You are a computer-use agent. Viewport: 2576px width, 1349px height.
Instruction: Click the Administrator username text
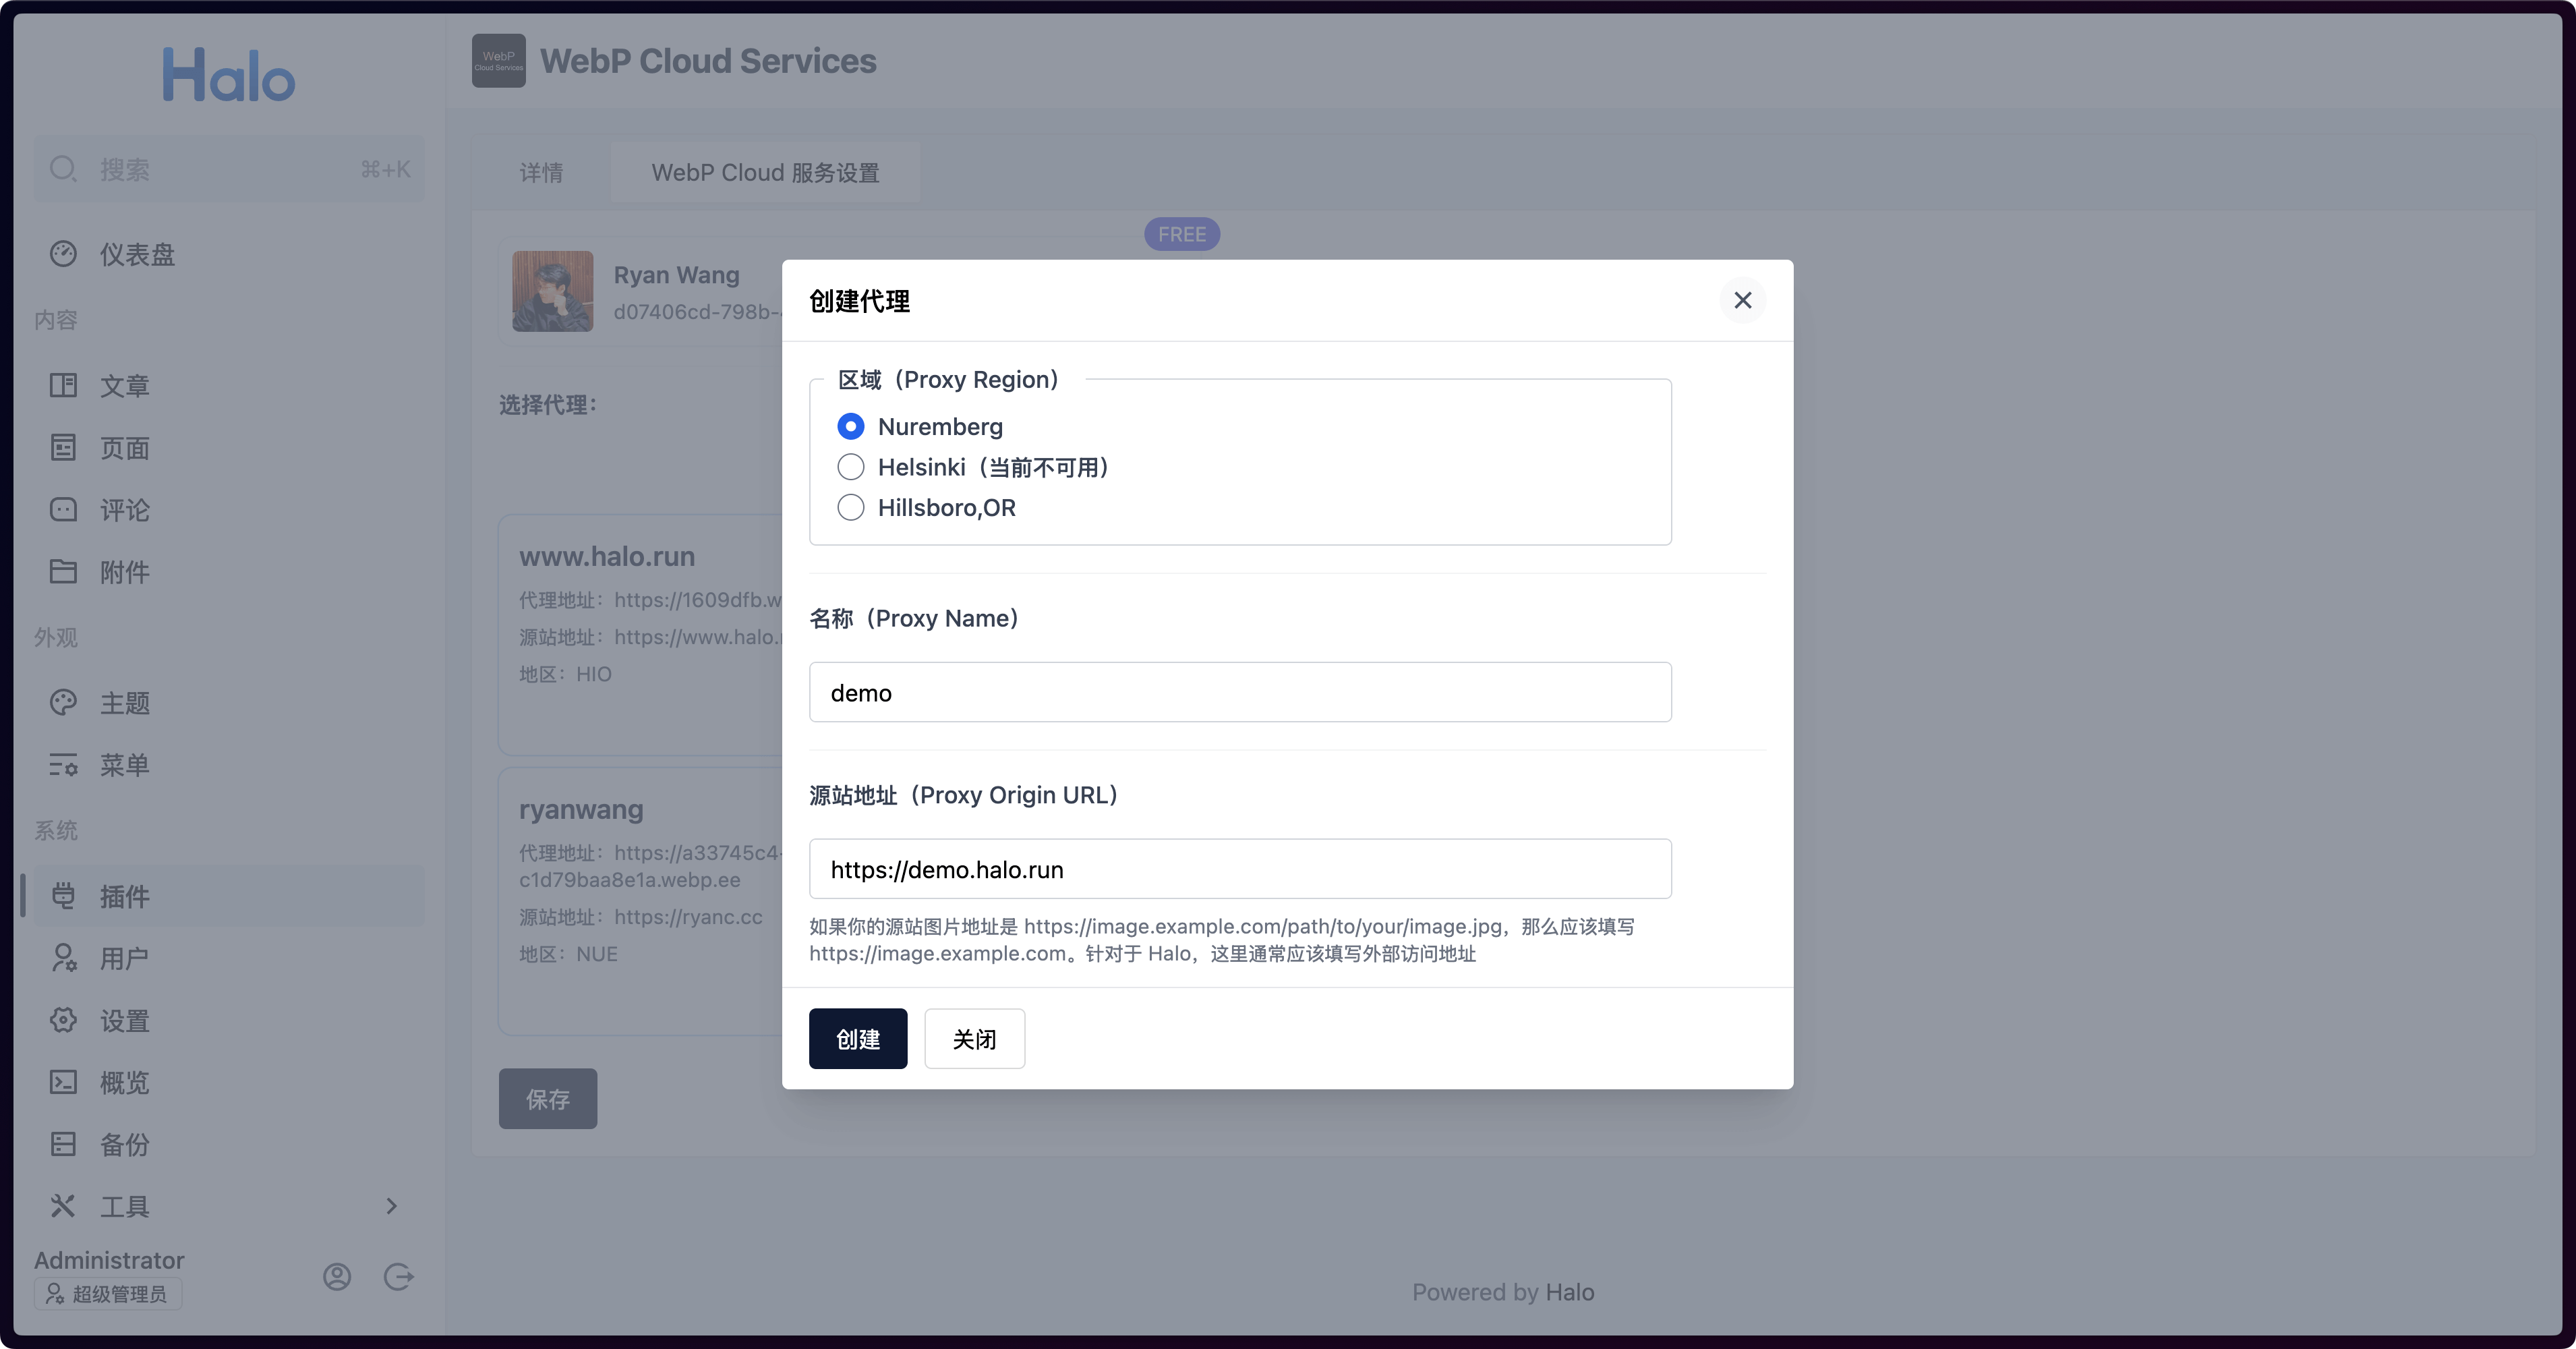[109, 1260]
